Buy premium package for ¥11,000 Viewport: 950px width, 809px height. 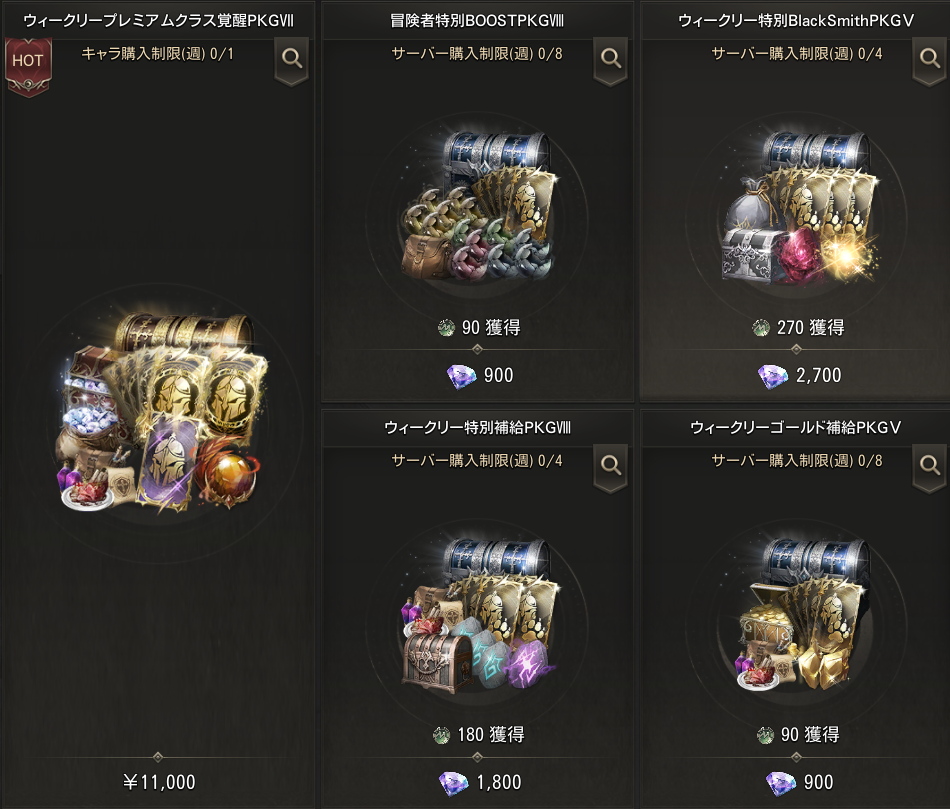click(159, 782)
